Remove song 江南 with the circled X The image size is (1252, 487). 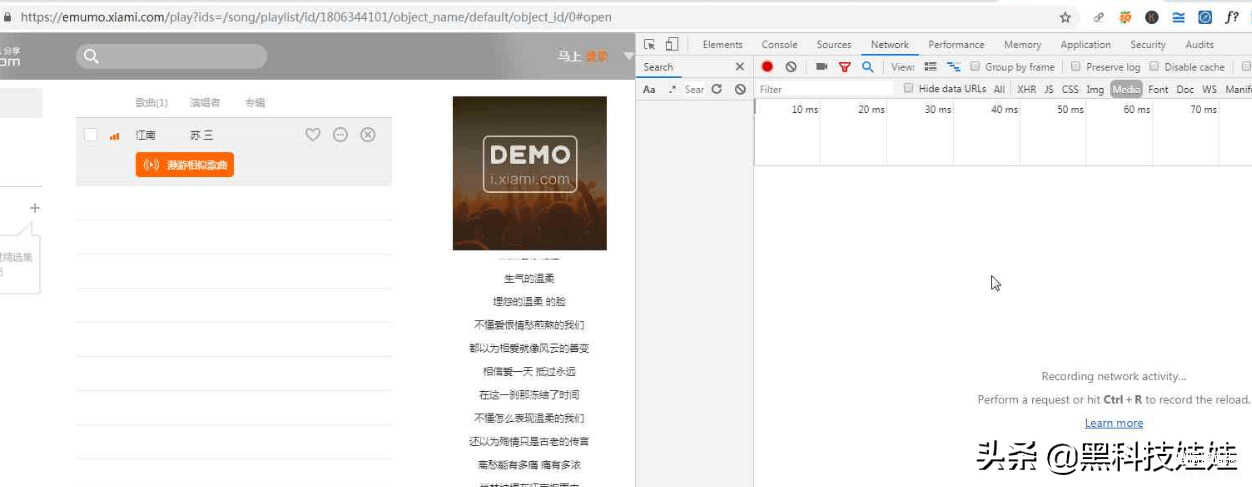(x=368, y=135)
